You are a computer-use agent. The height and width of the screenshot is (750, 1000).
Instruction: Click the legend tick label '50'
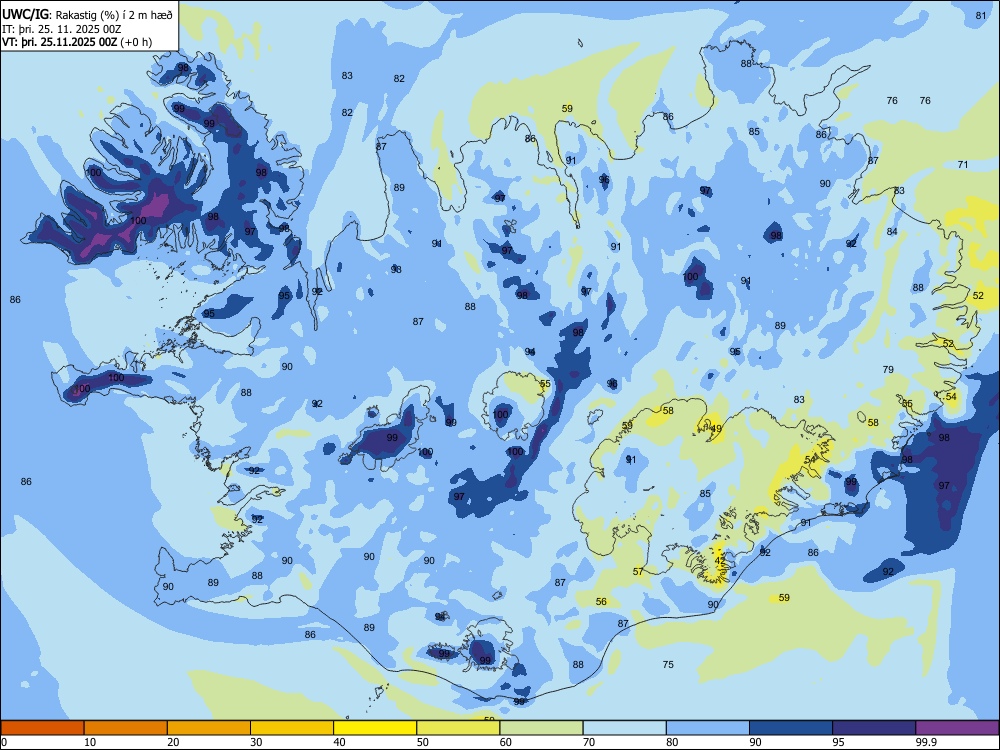pyautogui.click(x=423, y=742)
